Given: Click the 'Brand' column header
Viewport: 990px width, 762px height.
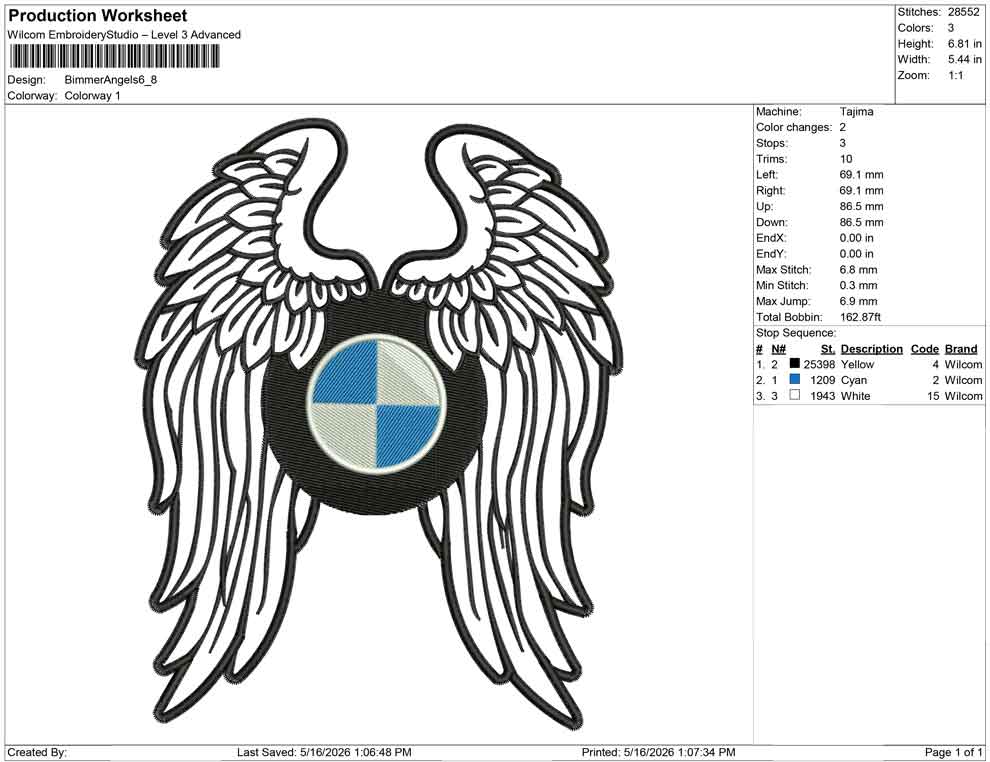Looking at the screenshot, I should pos(961,349).
